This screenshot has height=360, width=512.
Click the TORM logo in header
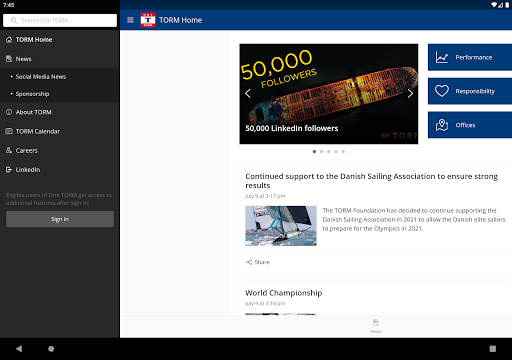[148, 20]
